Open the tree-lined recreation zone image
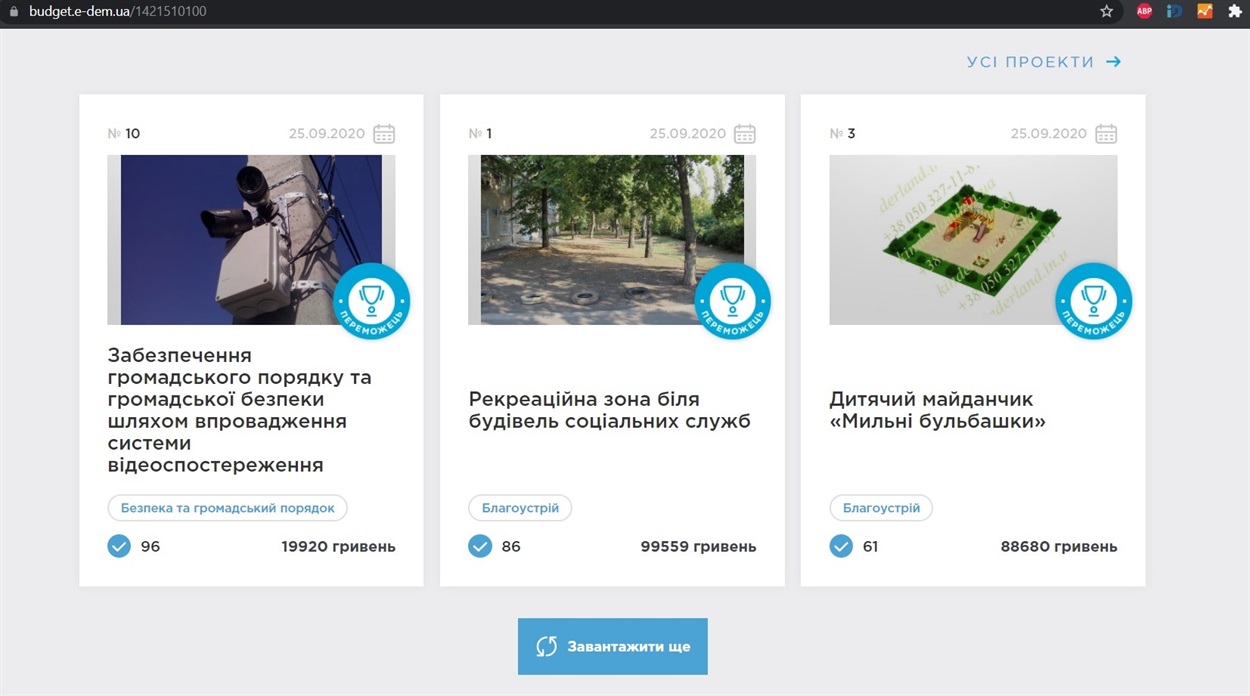This screenshot has width=1250, height=696. click(x=612, y=240)
